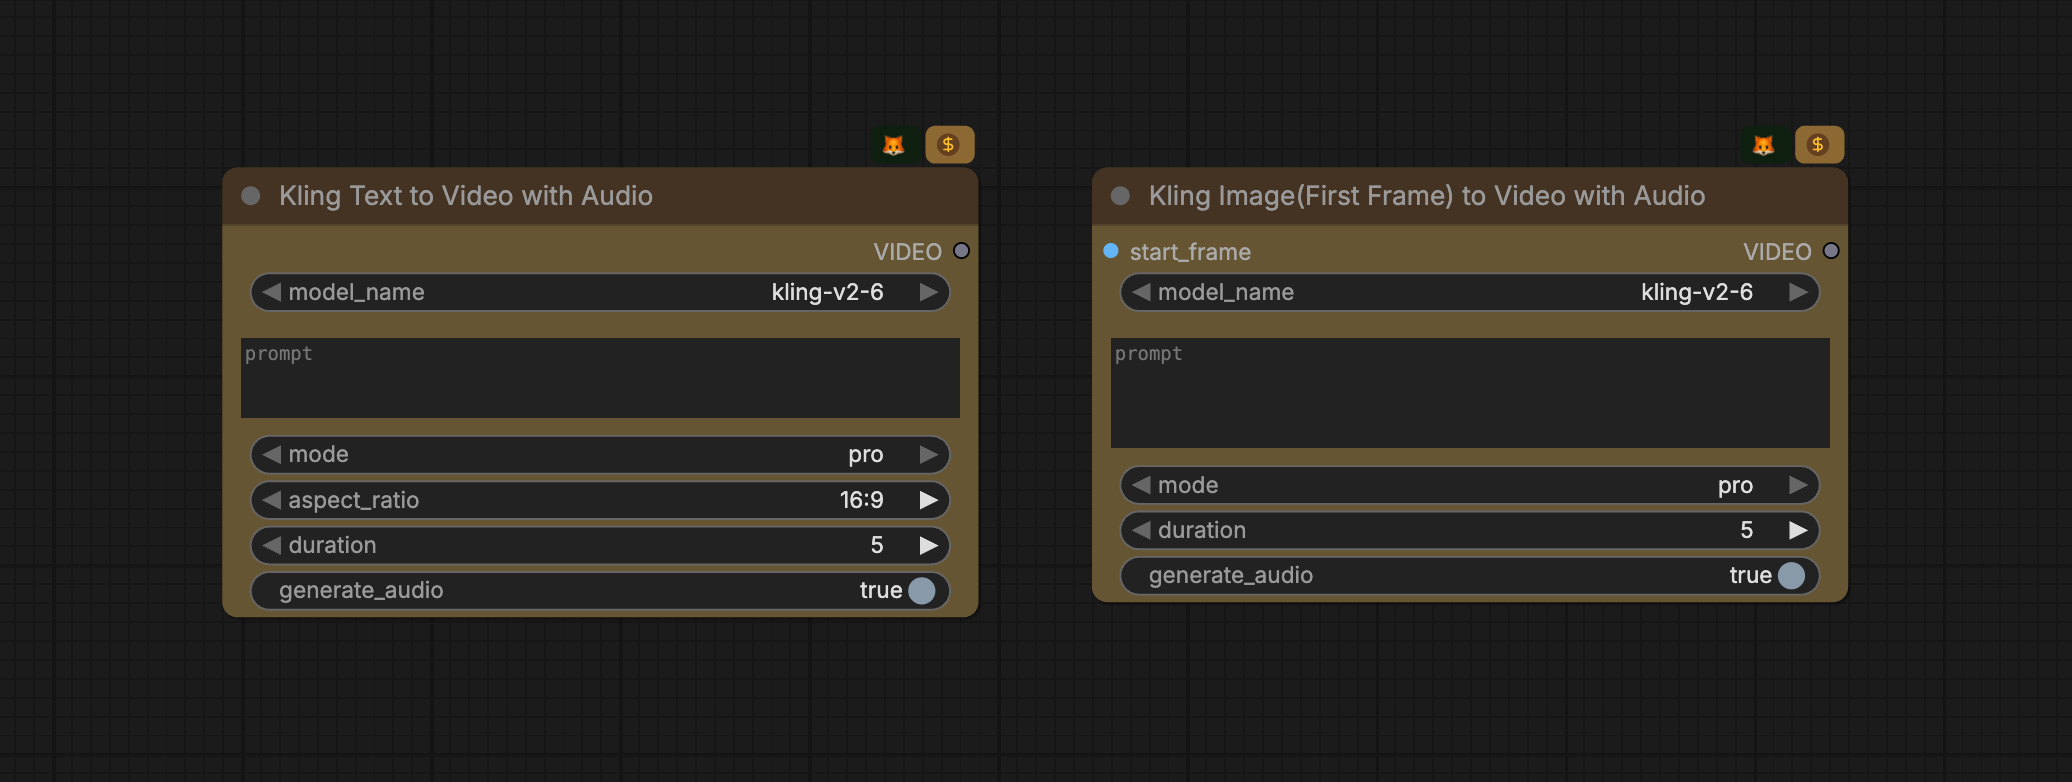Focus the prompt field in Text to Video node
The height and width of the screenshot is (782, 2072).
[600, 378]
